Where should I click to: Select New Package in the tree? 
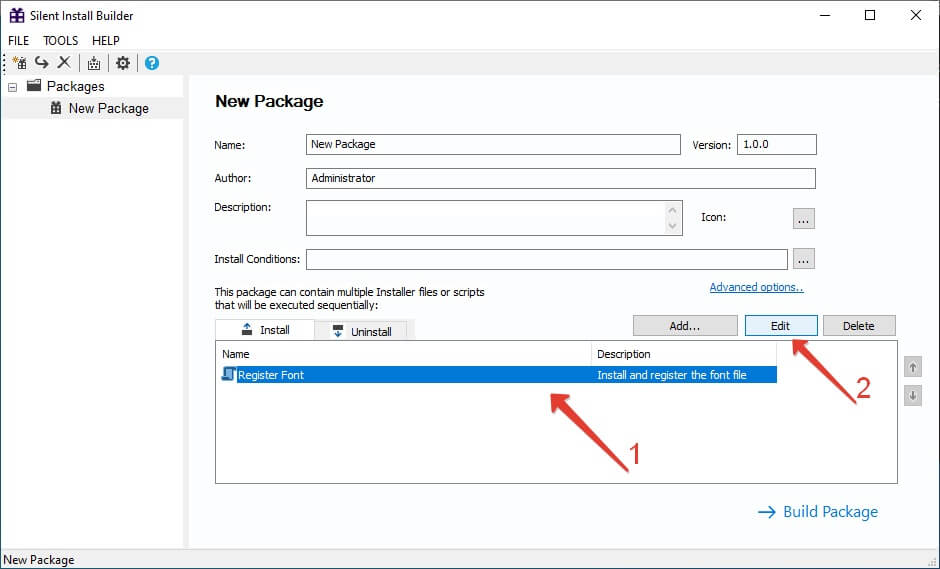tap(109, 109)
